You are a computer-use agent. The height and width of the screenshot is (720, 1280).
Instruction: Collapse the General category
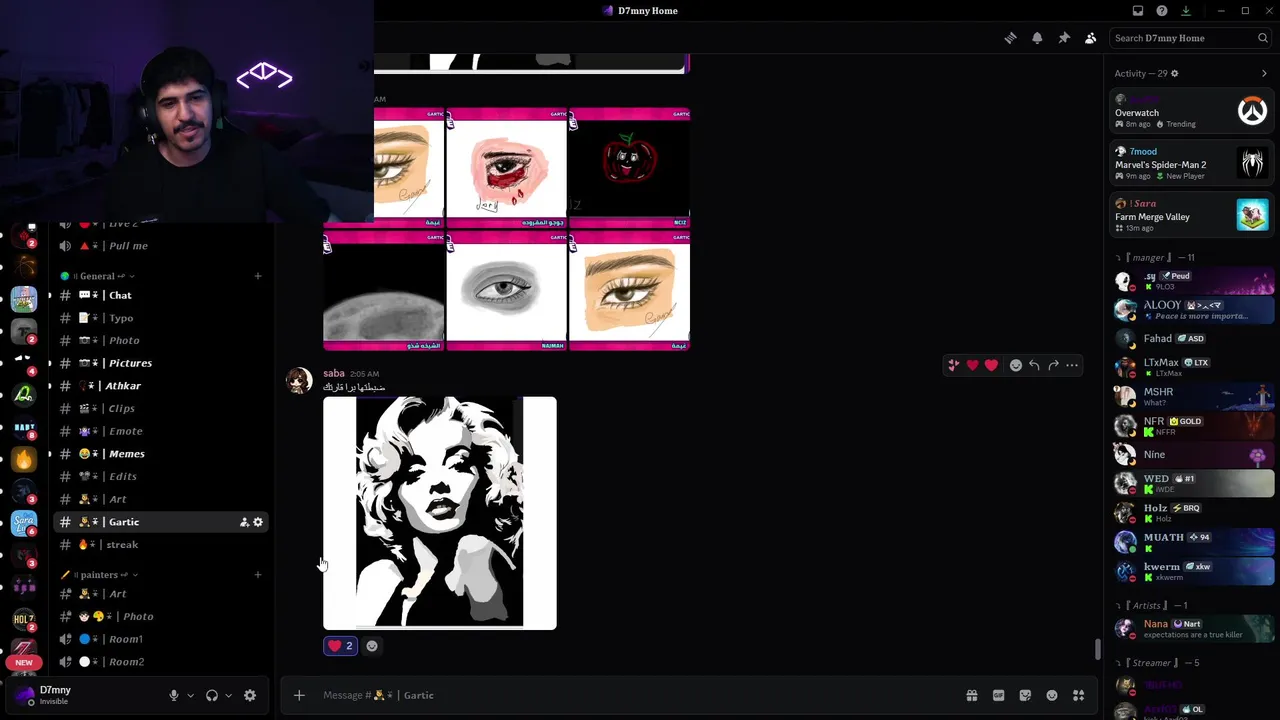97,276
